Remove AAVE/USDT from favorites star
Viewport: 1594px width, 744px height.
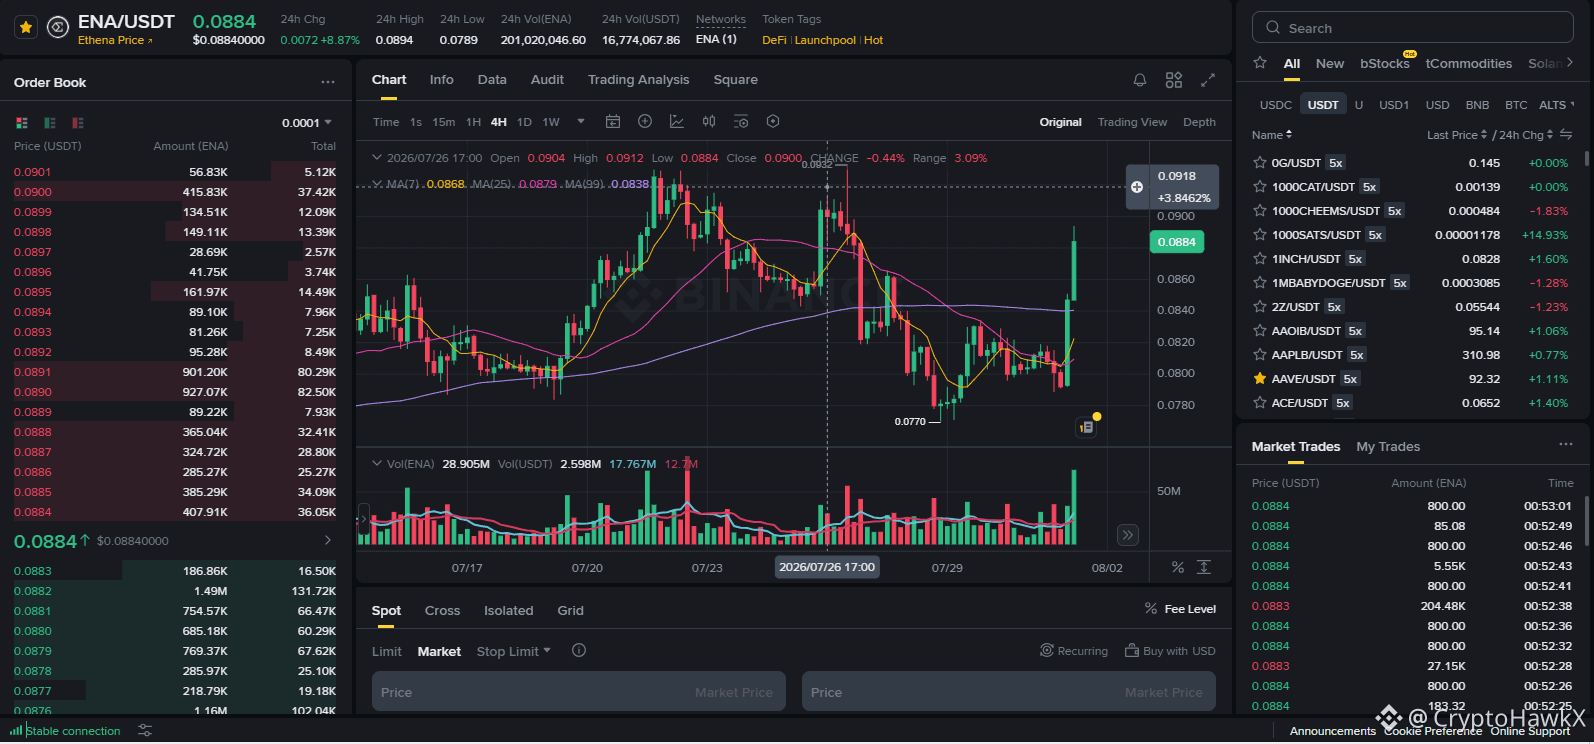[1260, 378]
